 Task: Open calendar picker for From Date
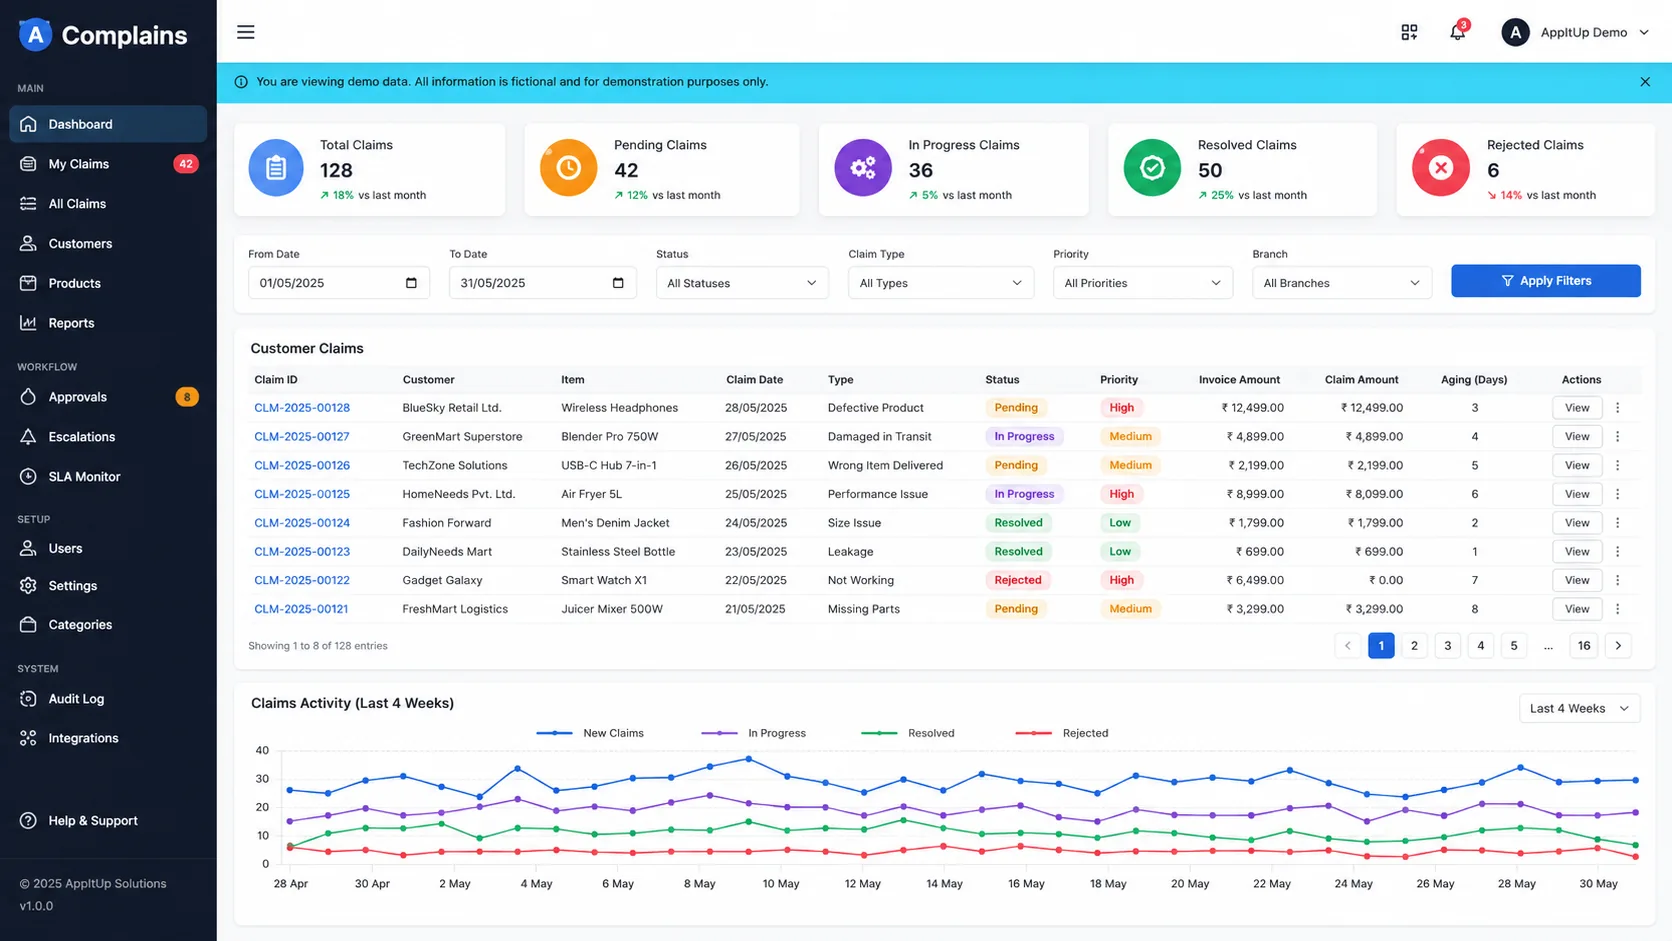[x=411, y=283]
